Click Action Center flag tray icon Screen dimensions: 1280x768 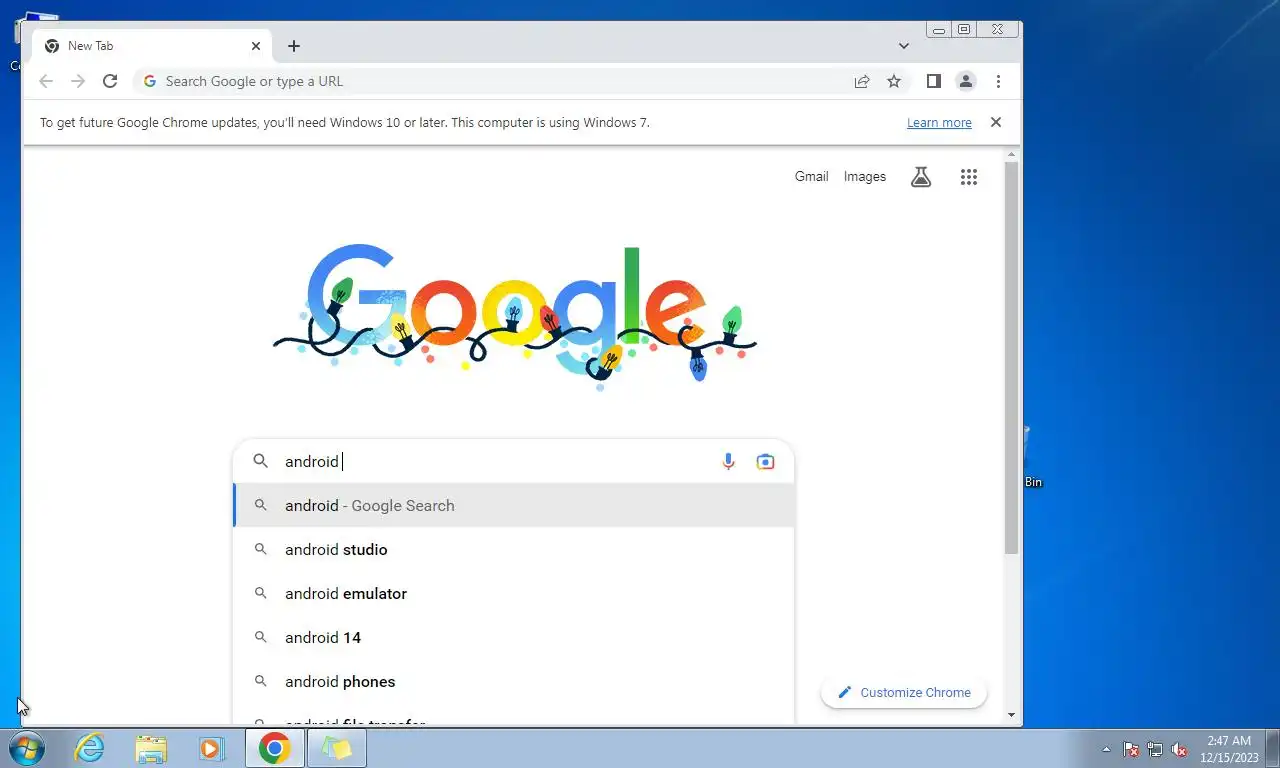pyautogui.click(x=1131, y=749)
